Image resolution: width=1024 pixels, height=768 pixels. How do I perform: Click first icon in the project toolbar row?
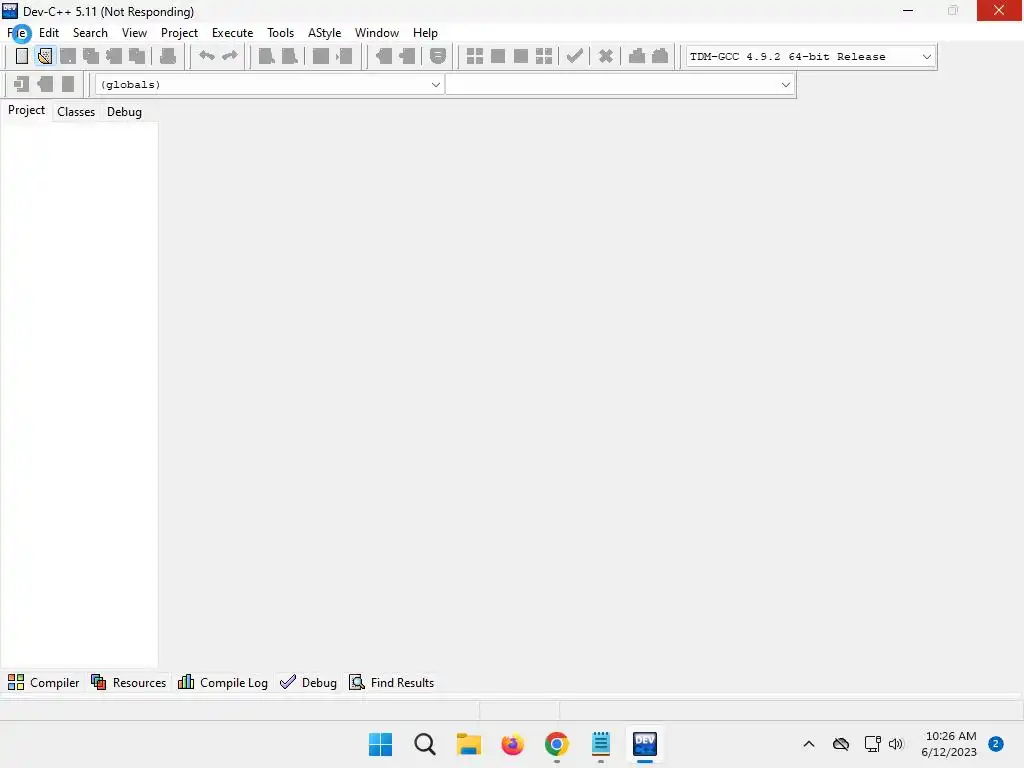point(22,84)
